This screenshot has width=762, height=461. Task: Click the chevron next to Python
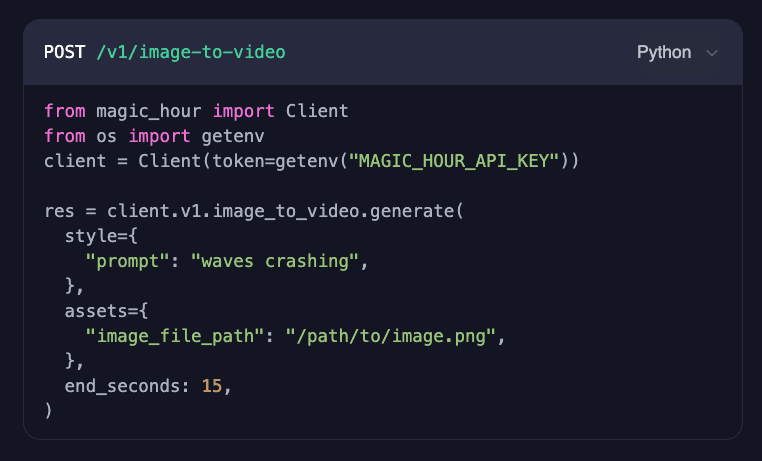712,53
